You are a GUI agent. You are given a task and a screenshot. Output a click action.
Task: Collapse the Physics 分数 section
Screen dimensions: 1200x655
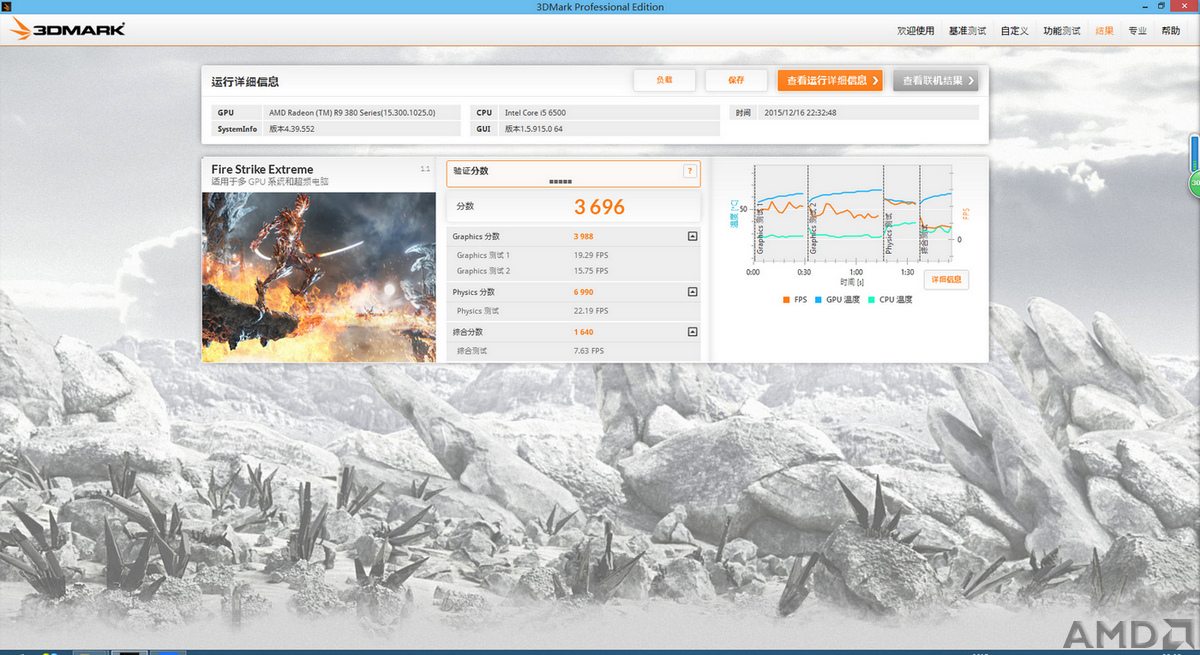[691, 292]
